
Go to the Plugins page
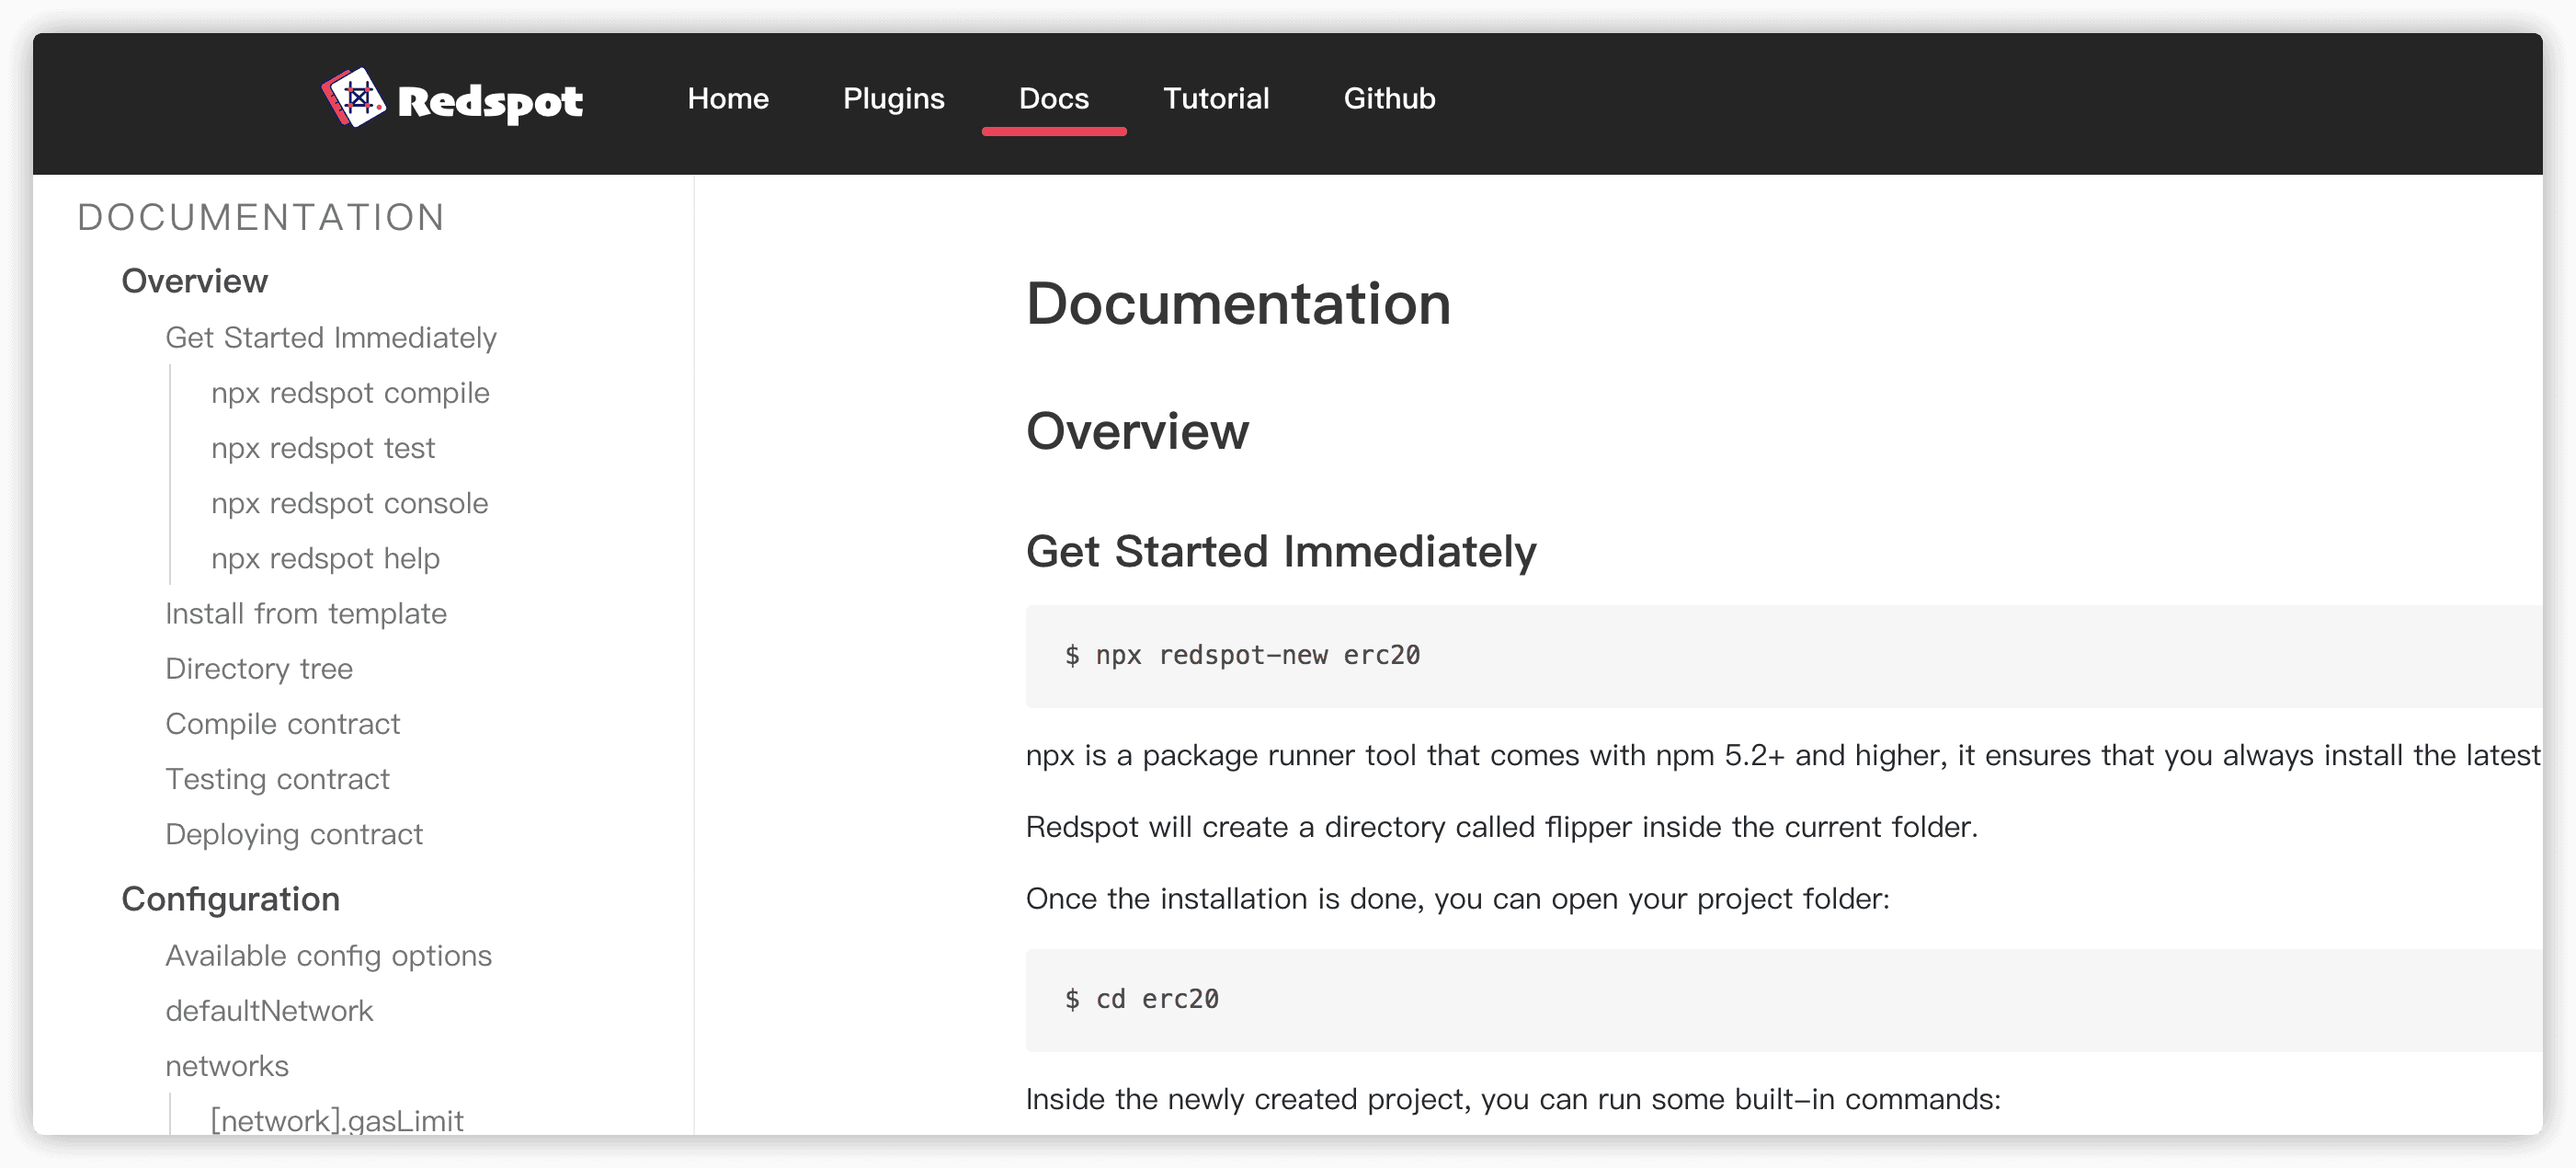click(893, 98)
